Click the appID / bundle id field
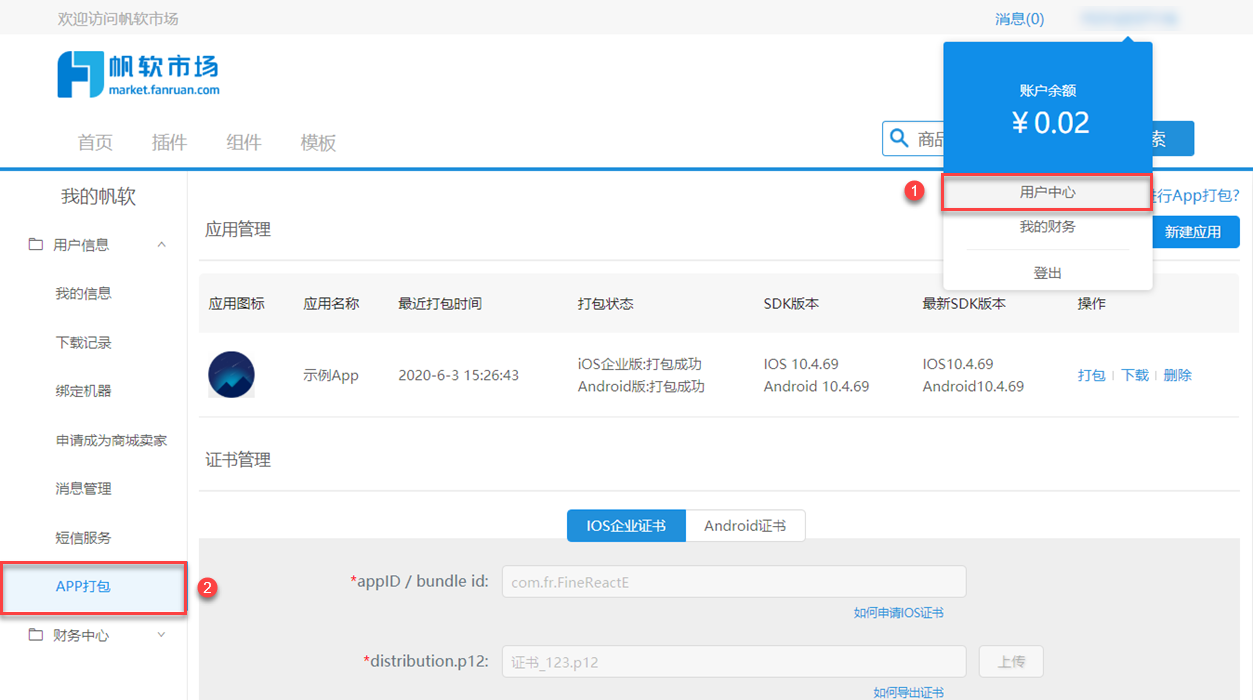 (734, 581)
